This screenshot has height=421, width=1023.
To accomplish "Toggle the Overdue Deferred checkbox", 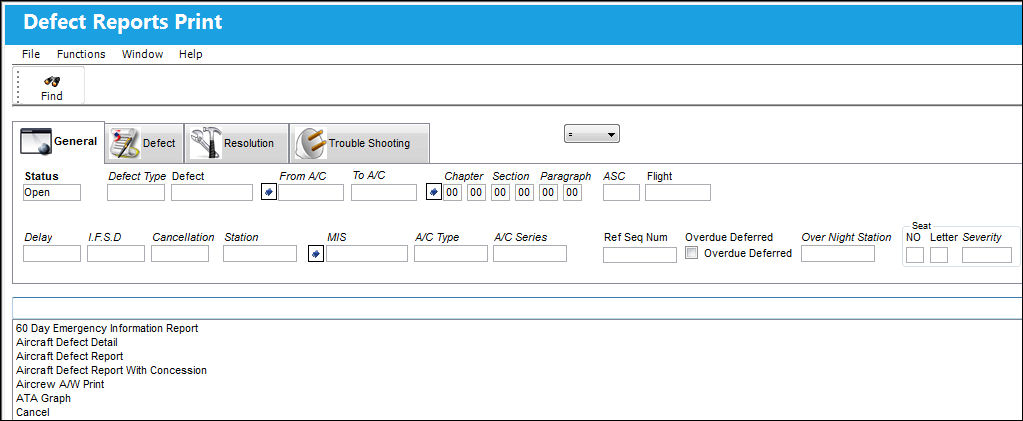I will [x=692, y=253].
